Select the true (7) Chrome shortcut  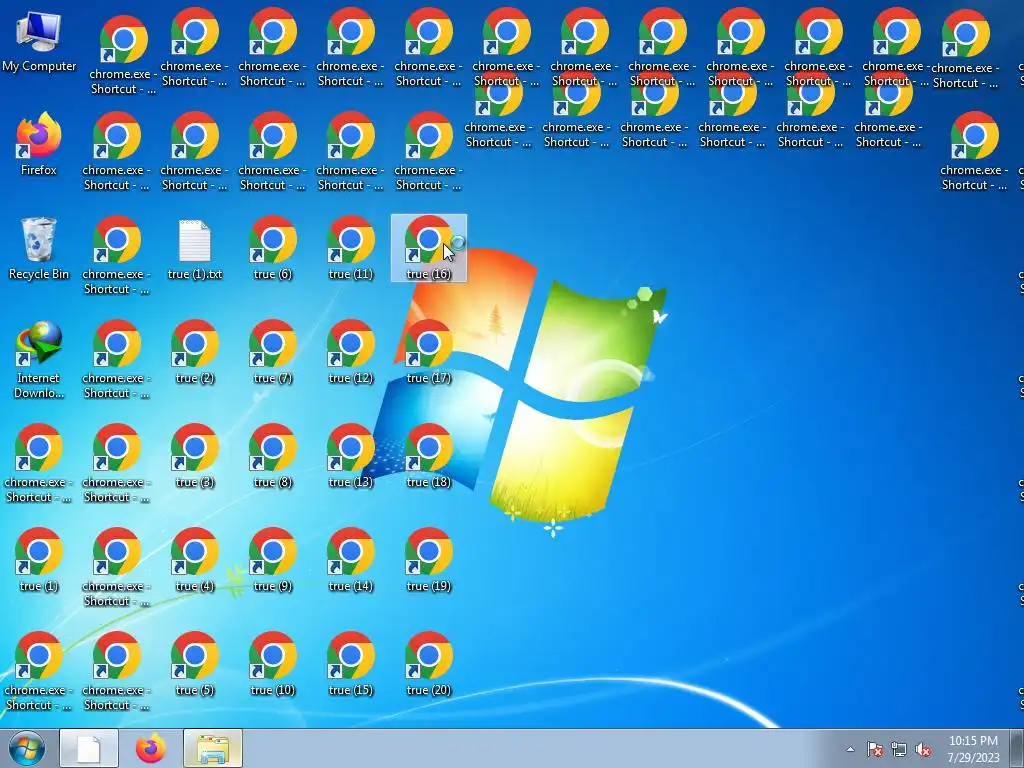(272, 352)
